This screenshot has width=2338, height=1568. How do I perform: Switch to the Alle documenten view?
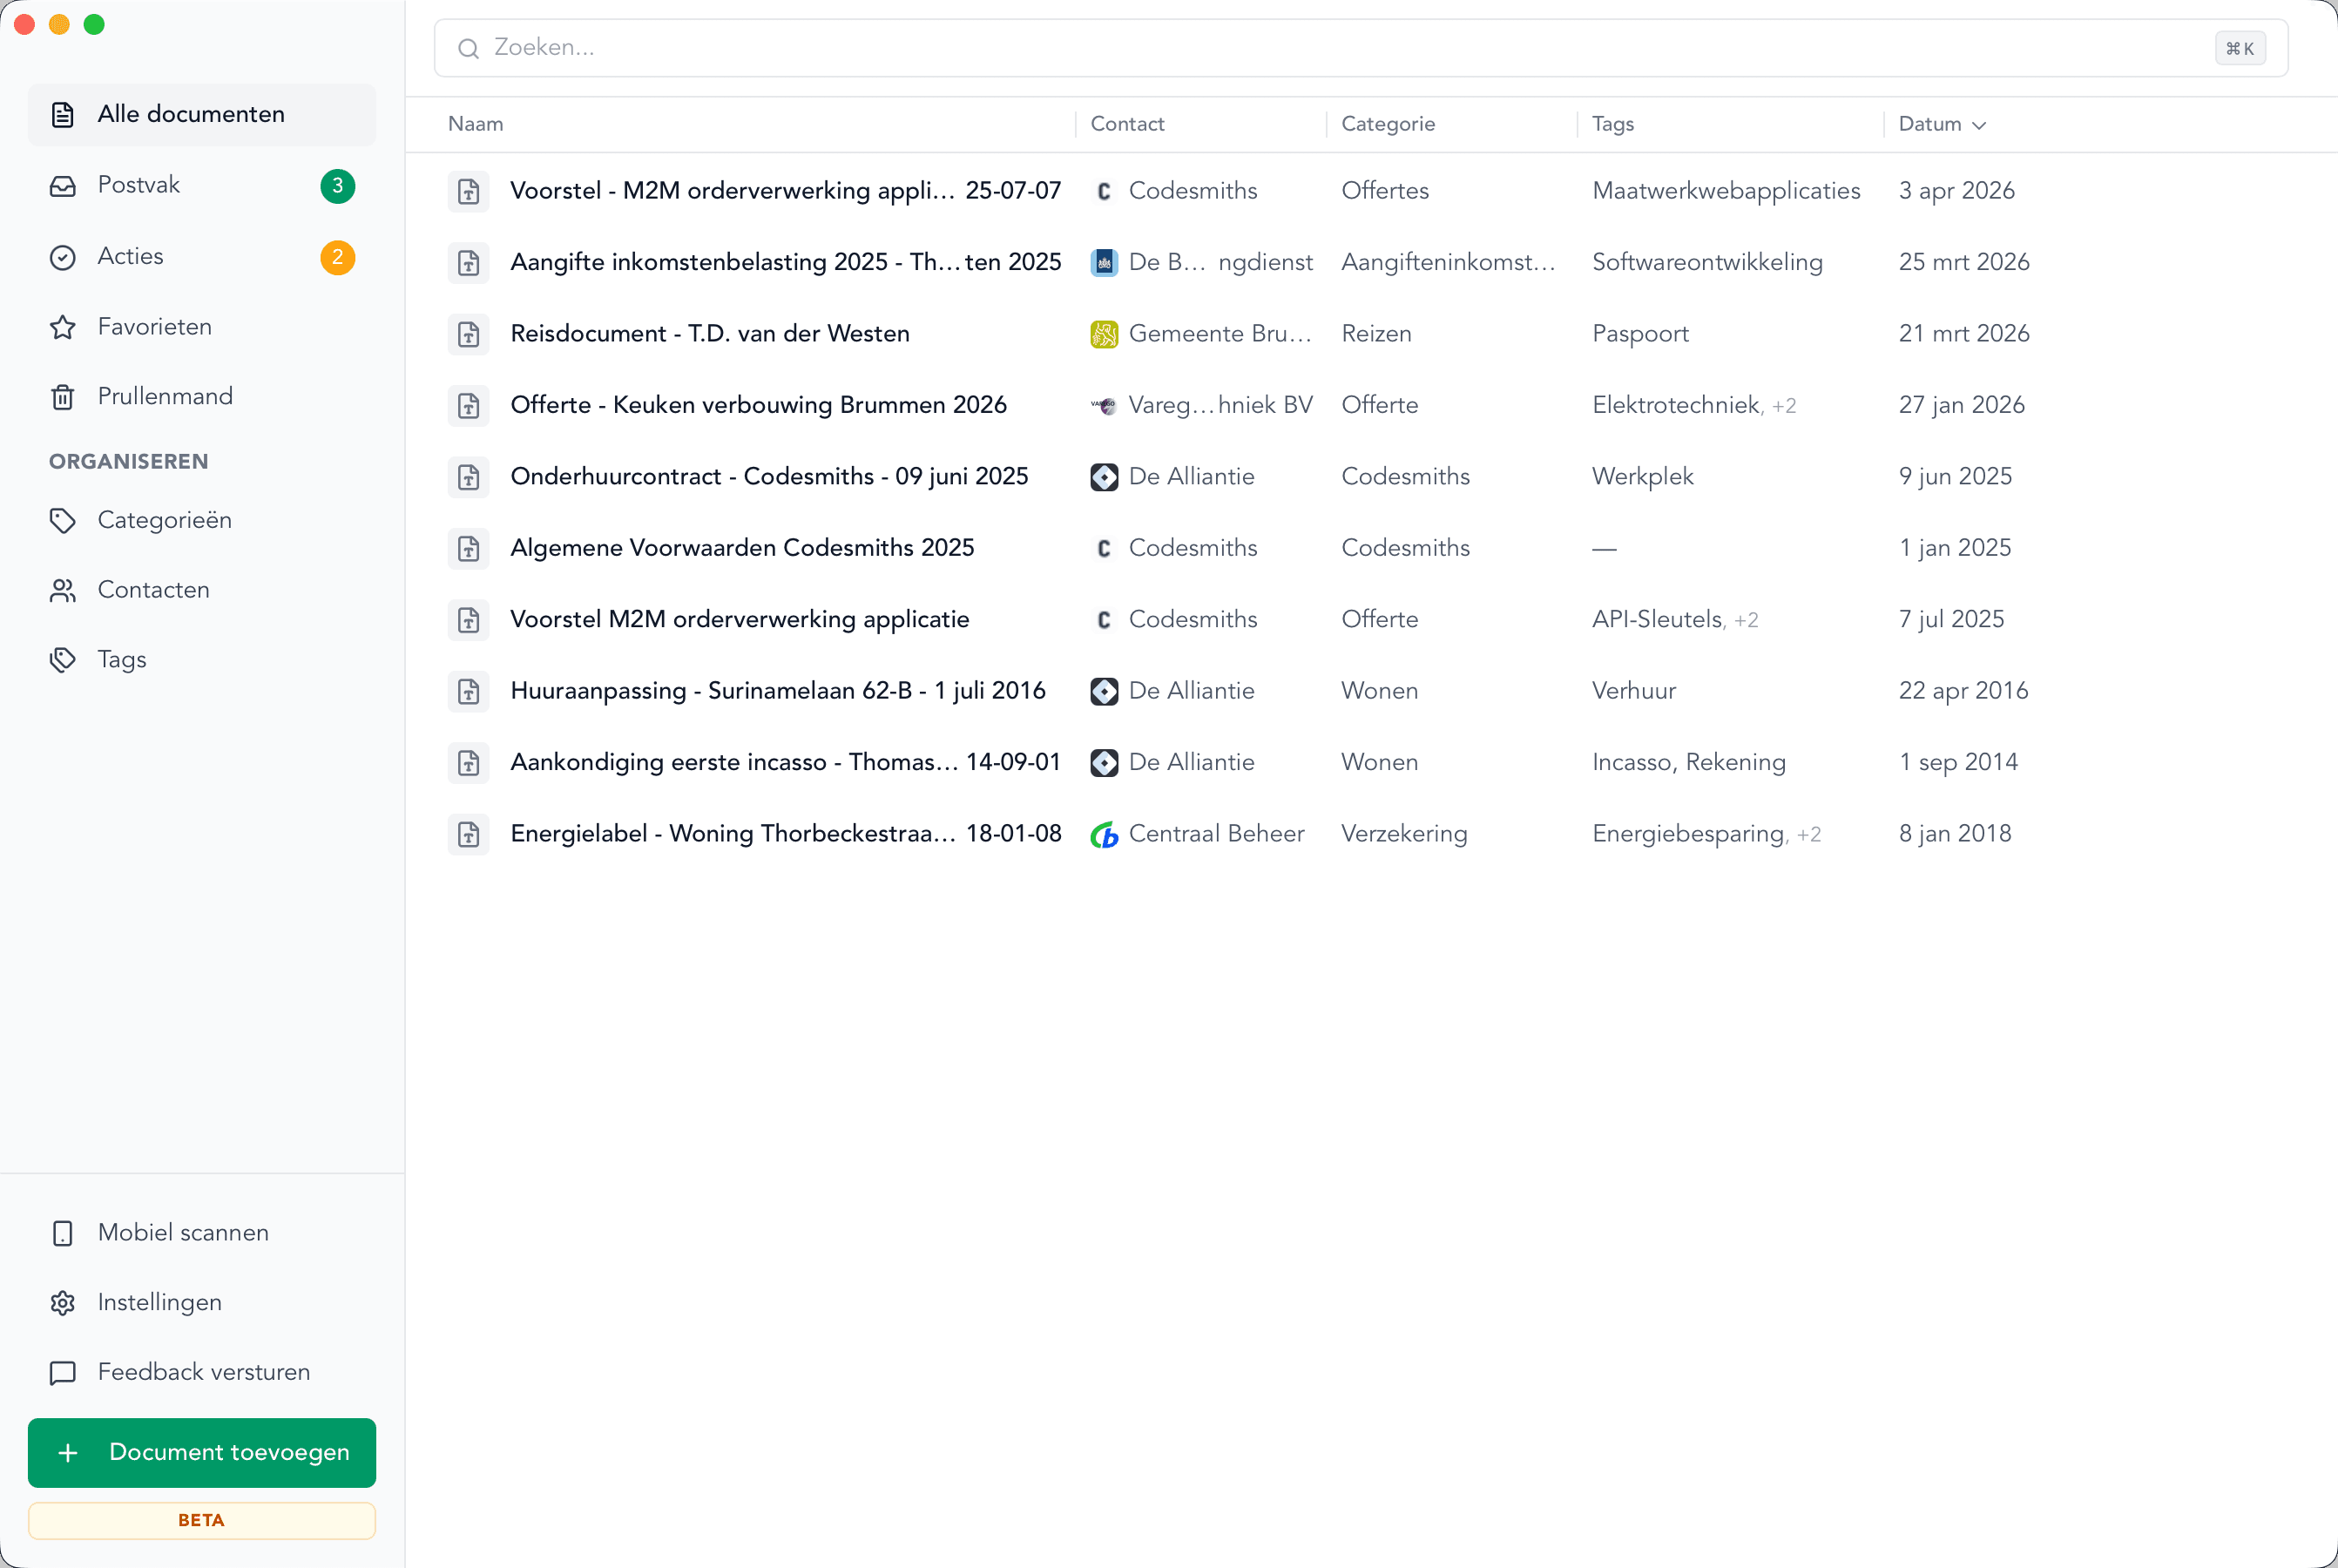tap(190, 114)
